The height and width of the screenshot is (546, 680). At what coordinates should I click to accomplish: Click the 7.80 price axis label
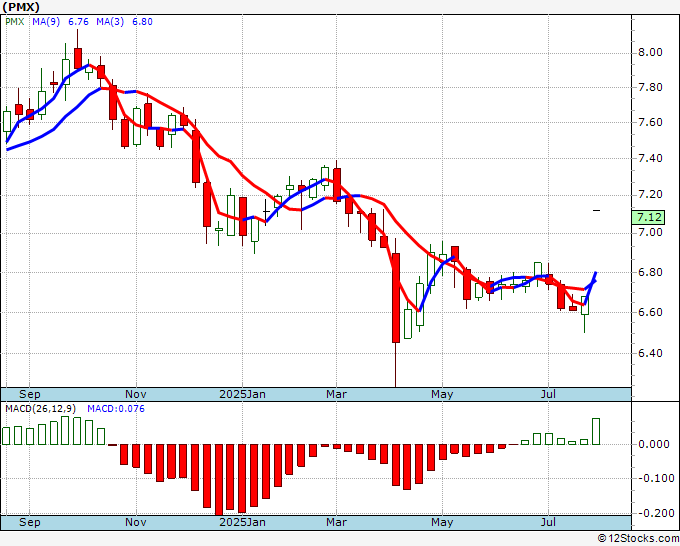click(650, 87)
